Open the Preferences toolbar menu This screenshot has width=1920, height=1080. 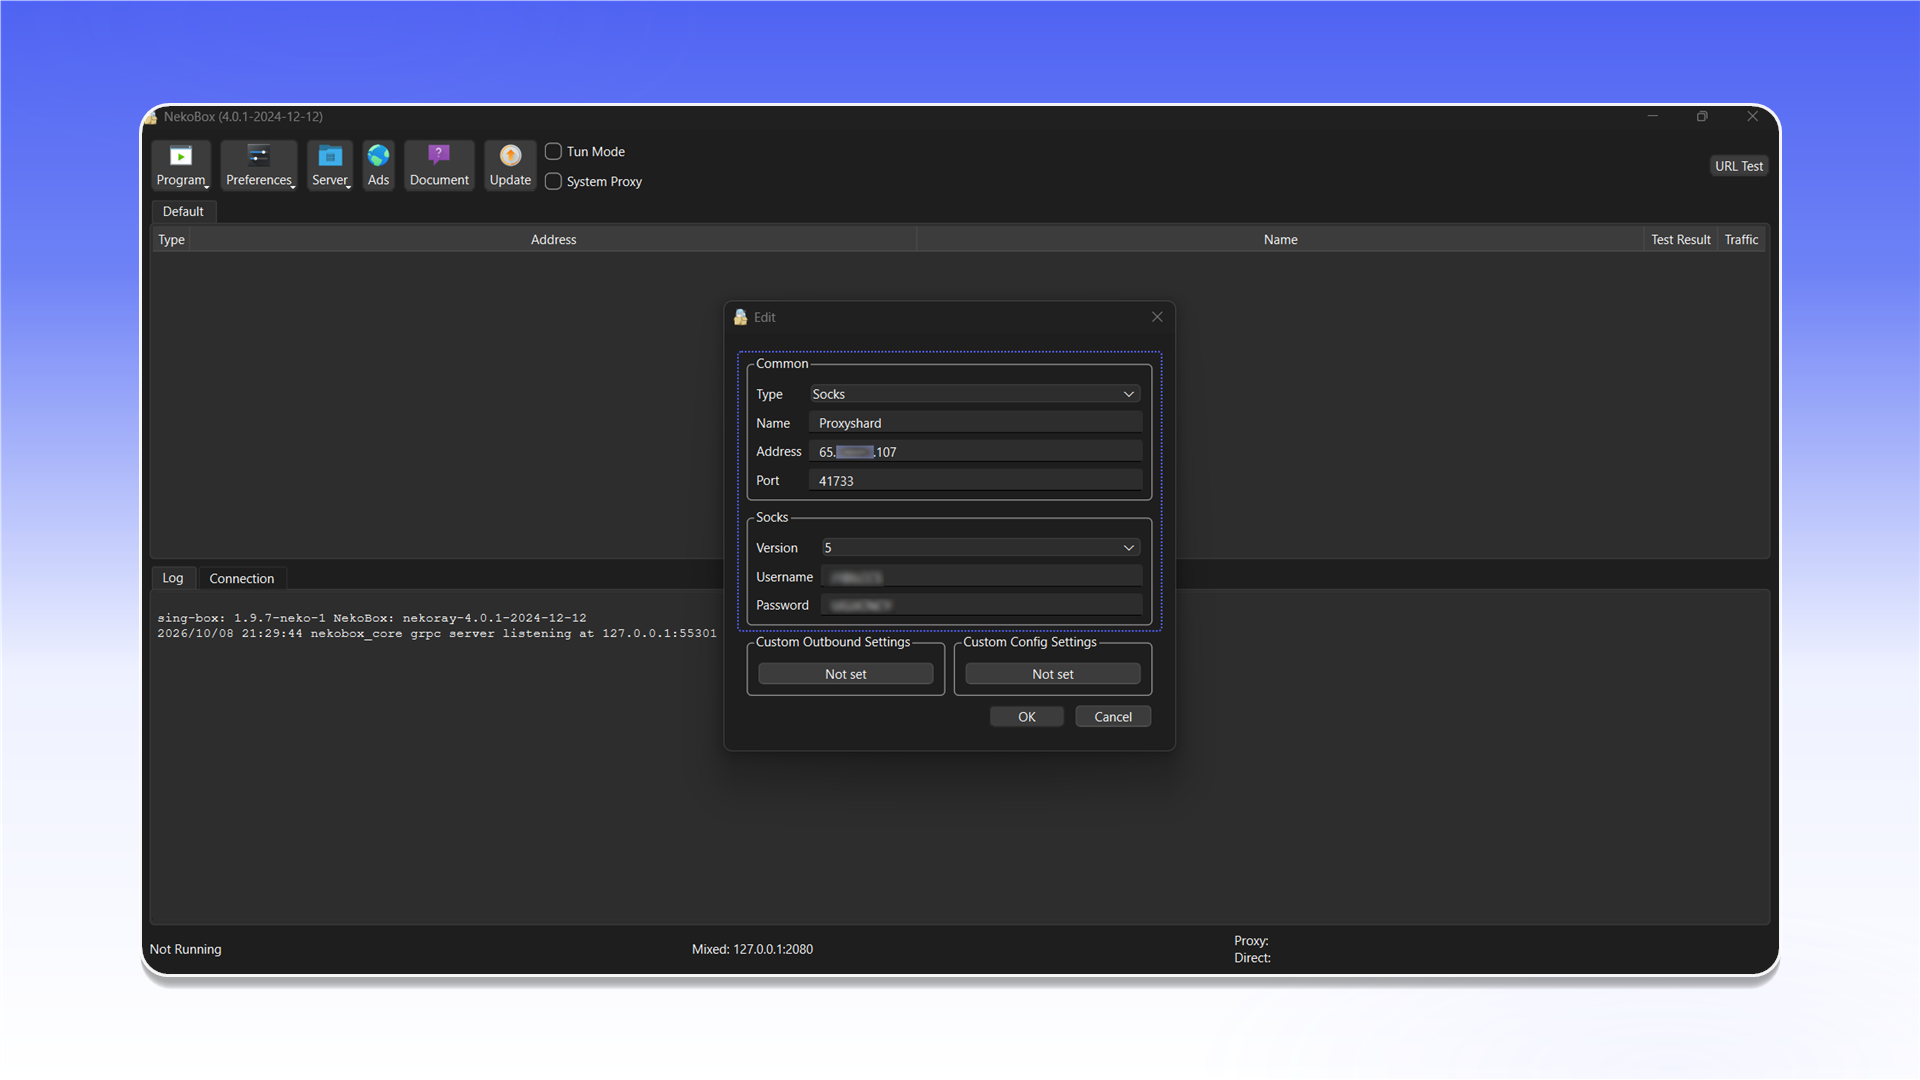click(259, 165)
